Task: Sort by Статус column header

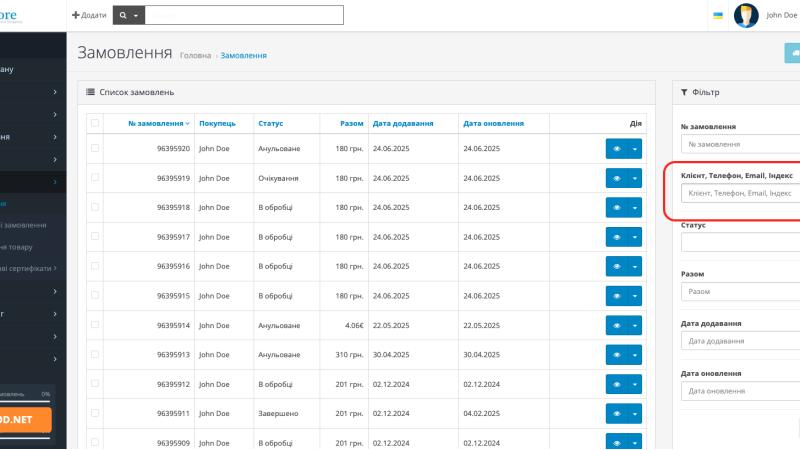Action: 270,123
